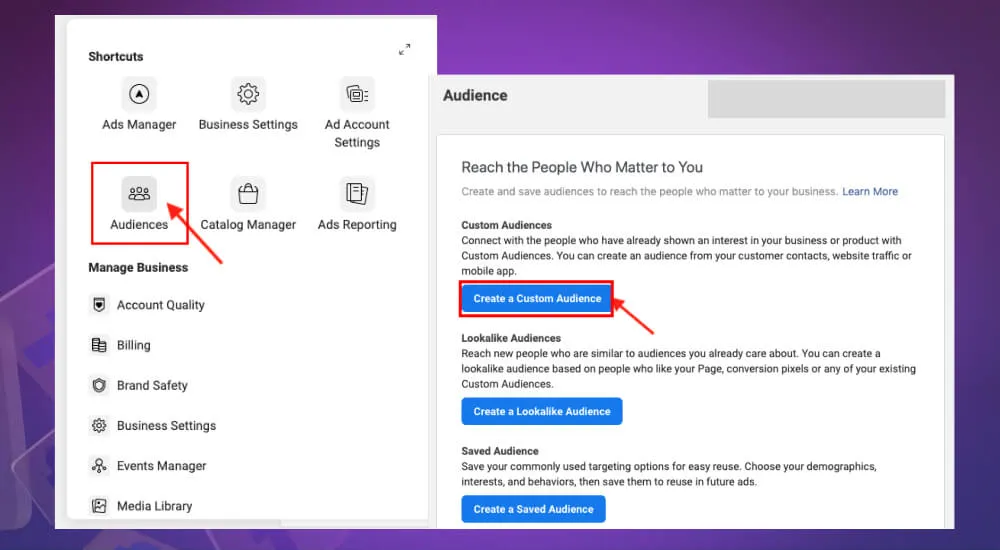
Task: Open the Audiences shortcut icon
Action: [x=139, y=194]
